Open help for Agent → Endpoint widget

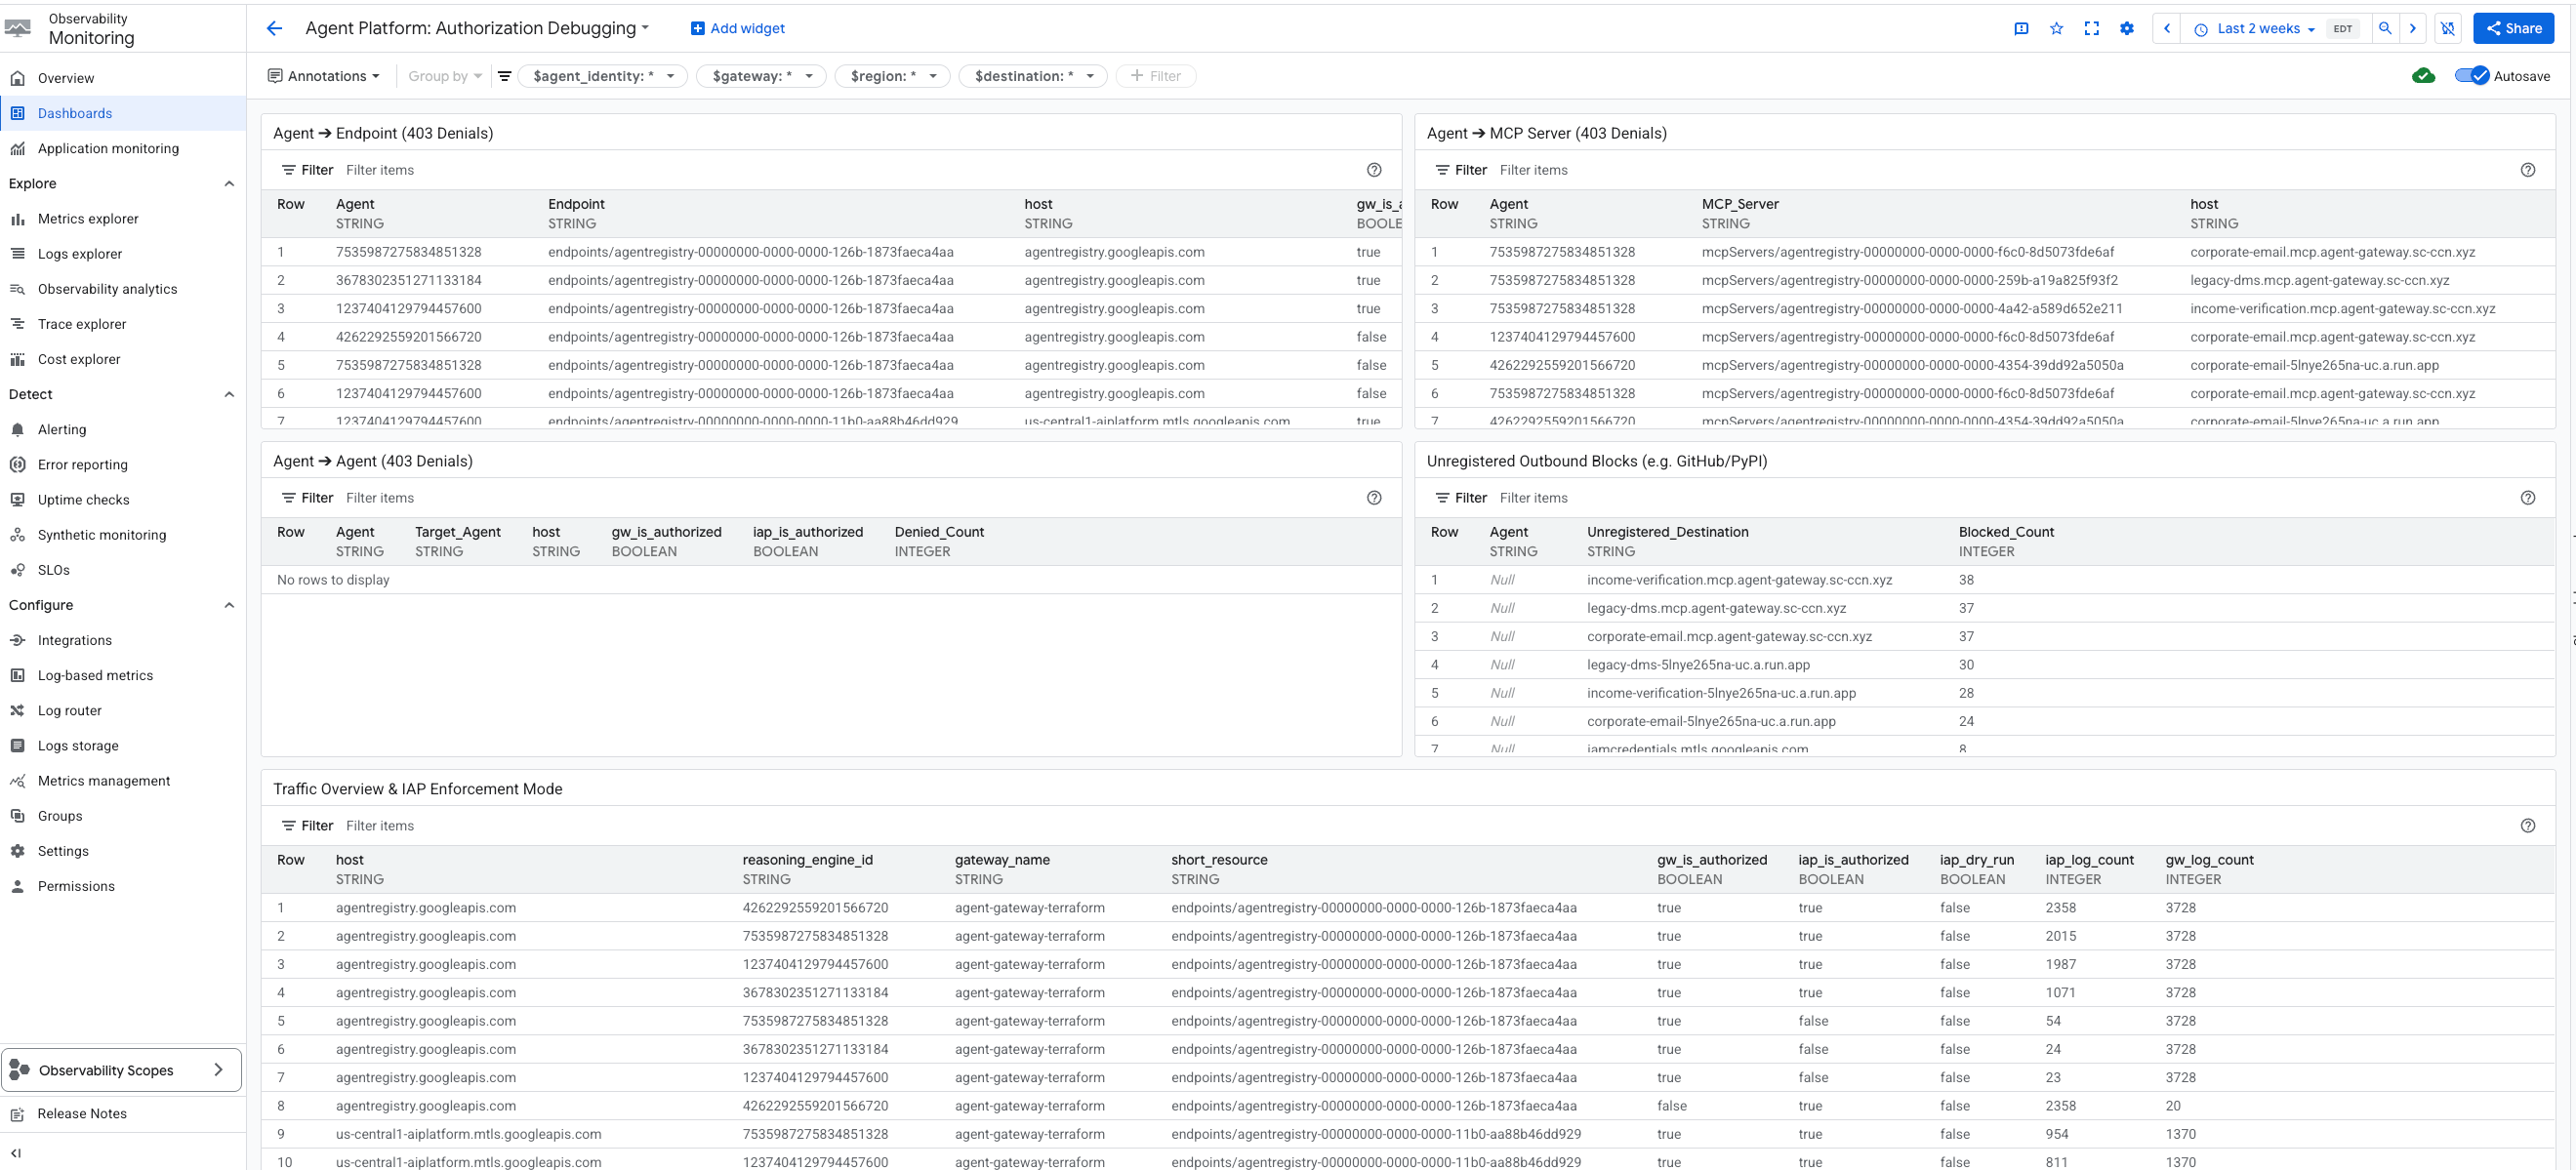(x=1374, y=170)
